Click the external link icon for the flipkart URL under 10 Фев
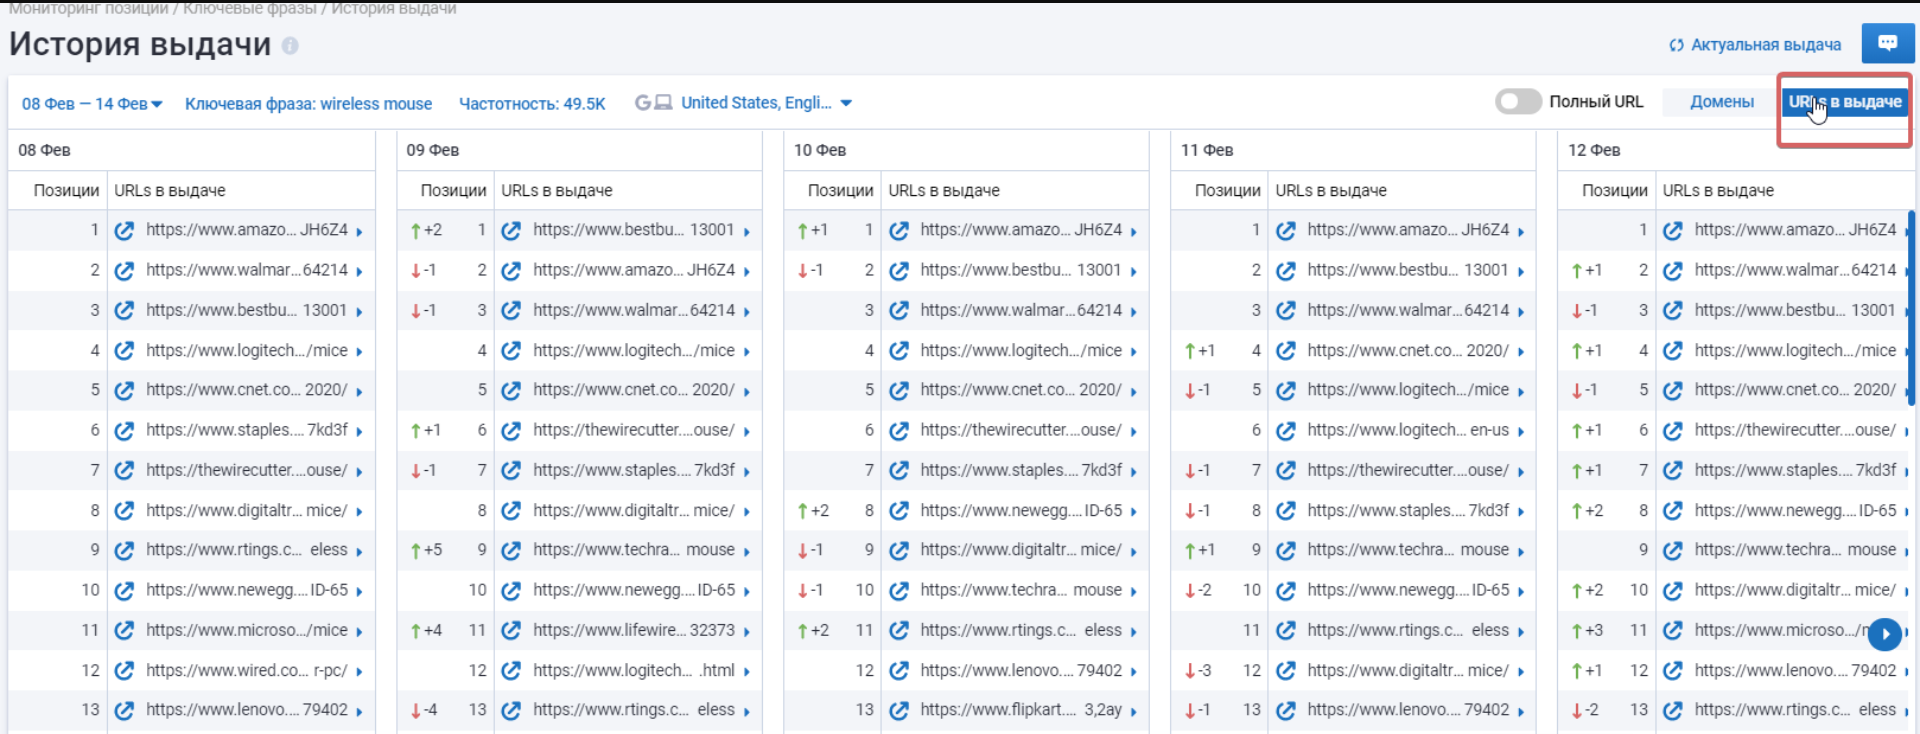The width and height of the screenshot is (1920, 734). [x=898, y=711]
